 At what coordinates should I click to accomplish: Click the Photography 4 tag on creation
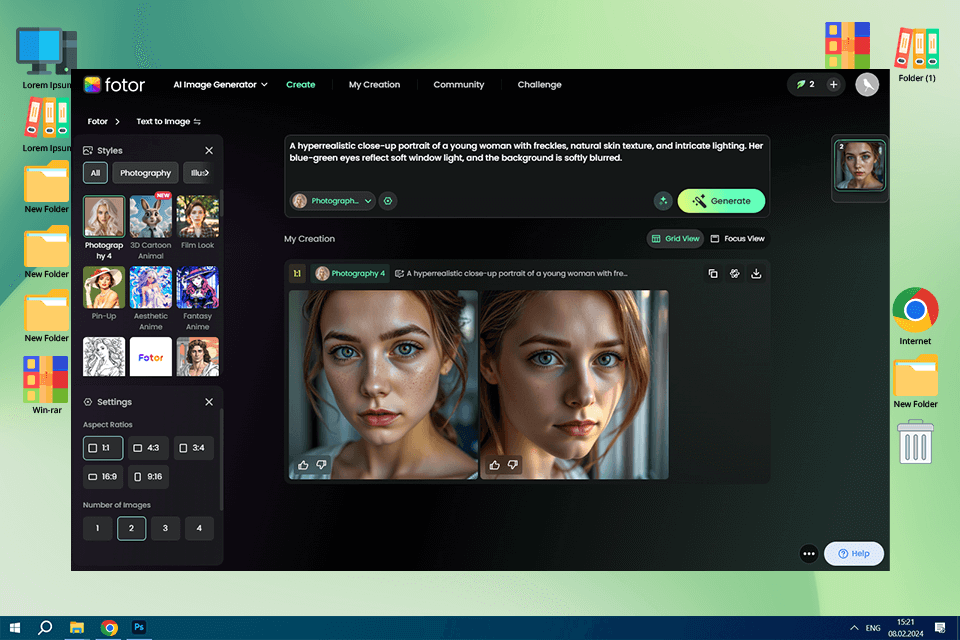click(350, 274)
